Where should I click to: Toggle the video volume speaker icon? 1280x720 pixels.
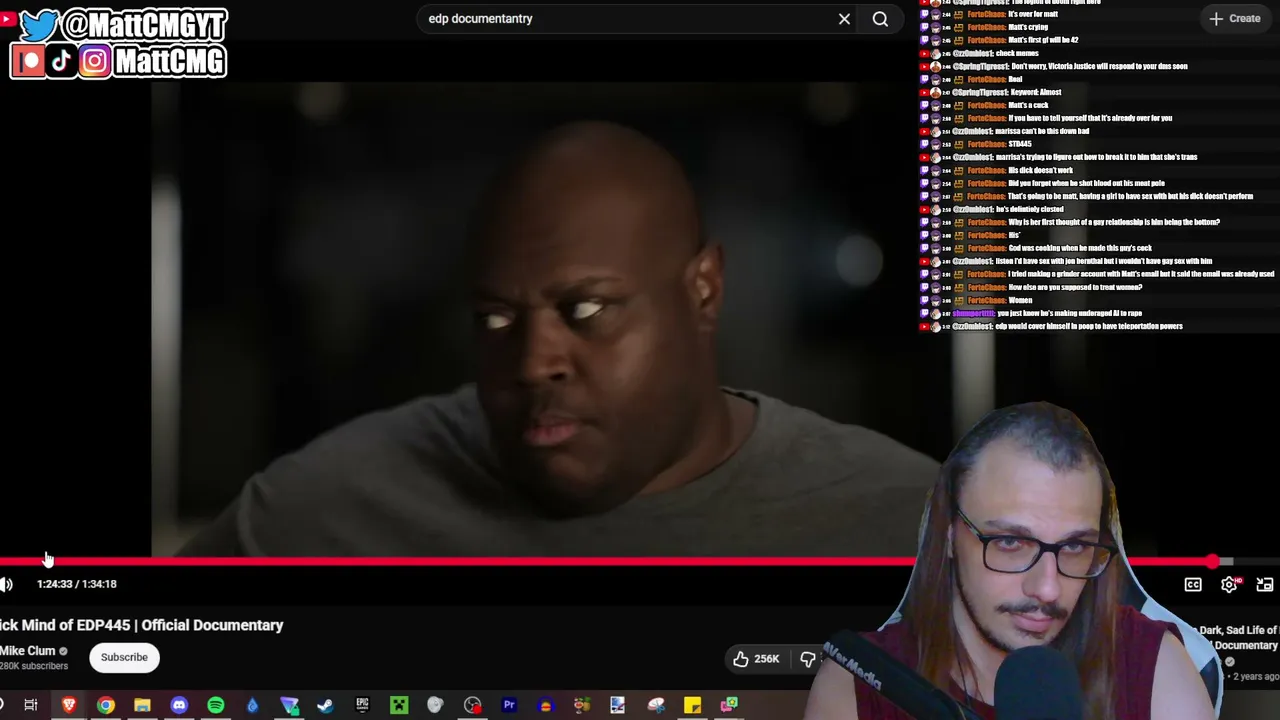[7, 584]
